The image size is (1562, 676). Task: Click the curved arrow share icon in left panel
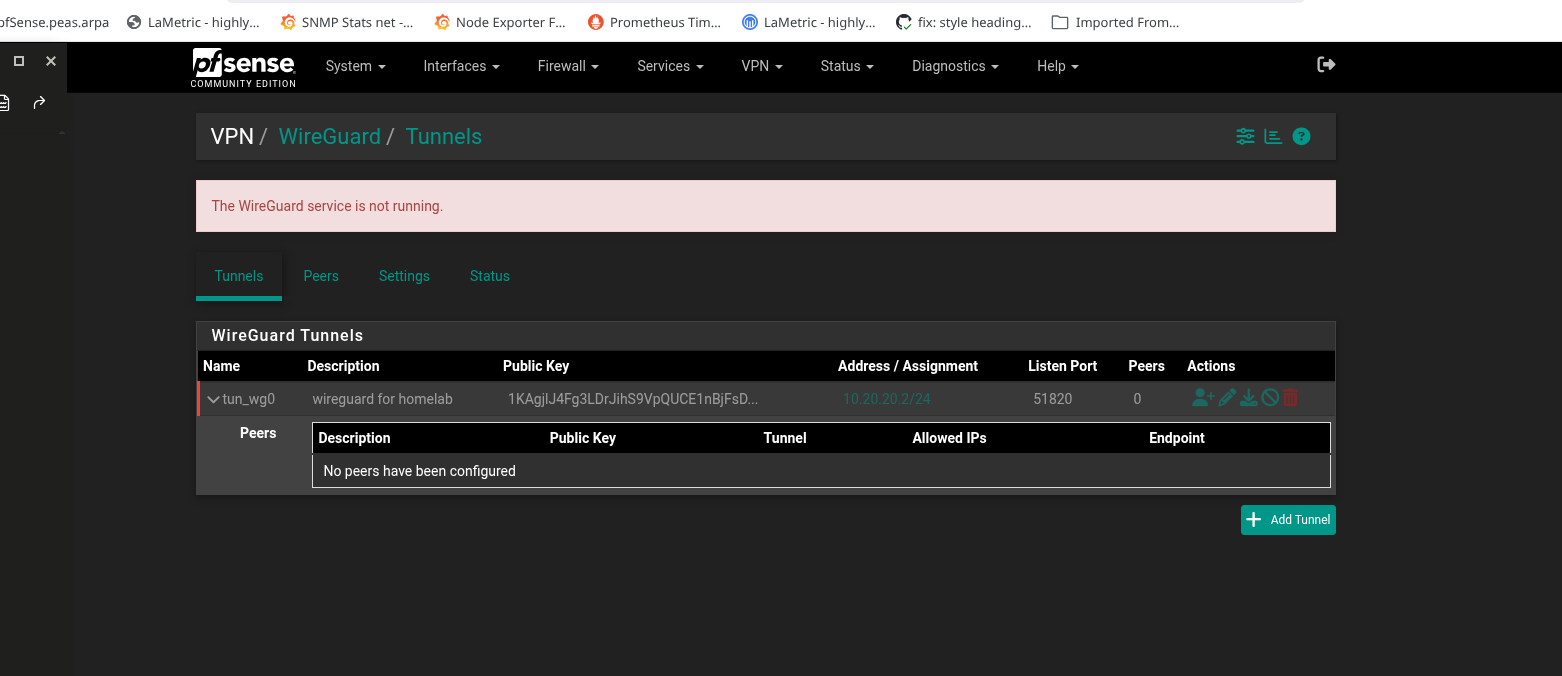[x=39, y=102]
